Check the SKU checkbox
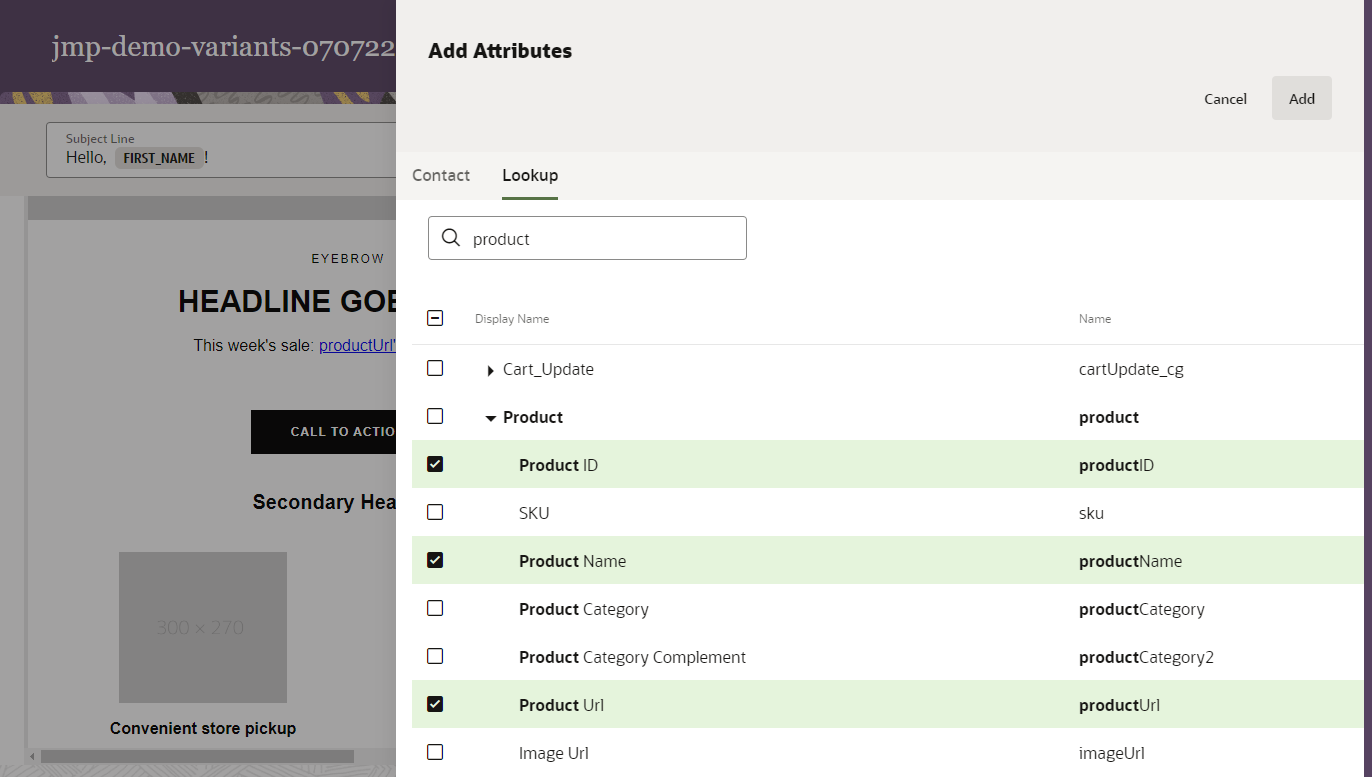The width and height of the screenshot is (1372, 777). 435,512
